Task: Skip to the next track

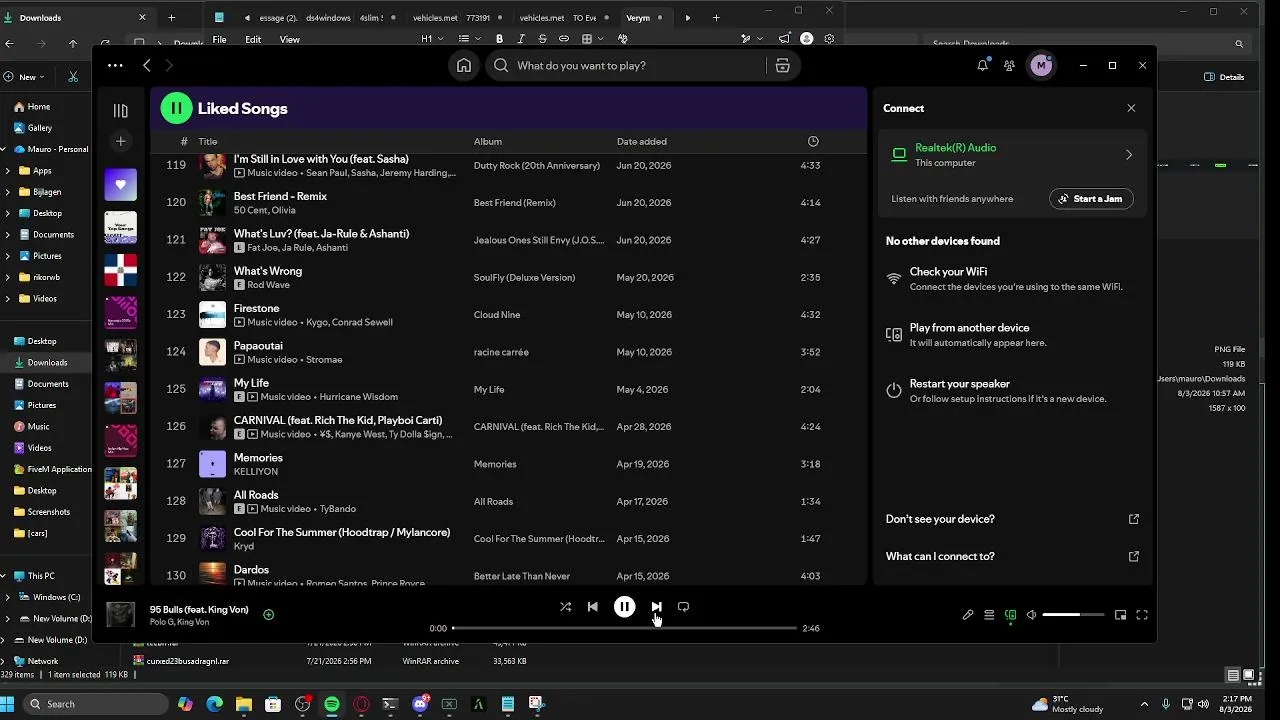Action: click(656, 606)
